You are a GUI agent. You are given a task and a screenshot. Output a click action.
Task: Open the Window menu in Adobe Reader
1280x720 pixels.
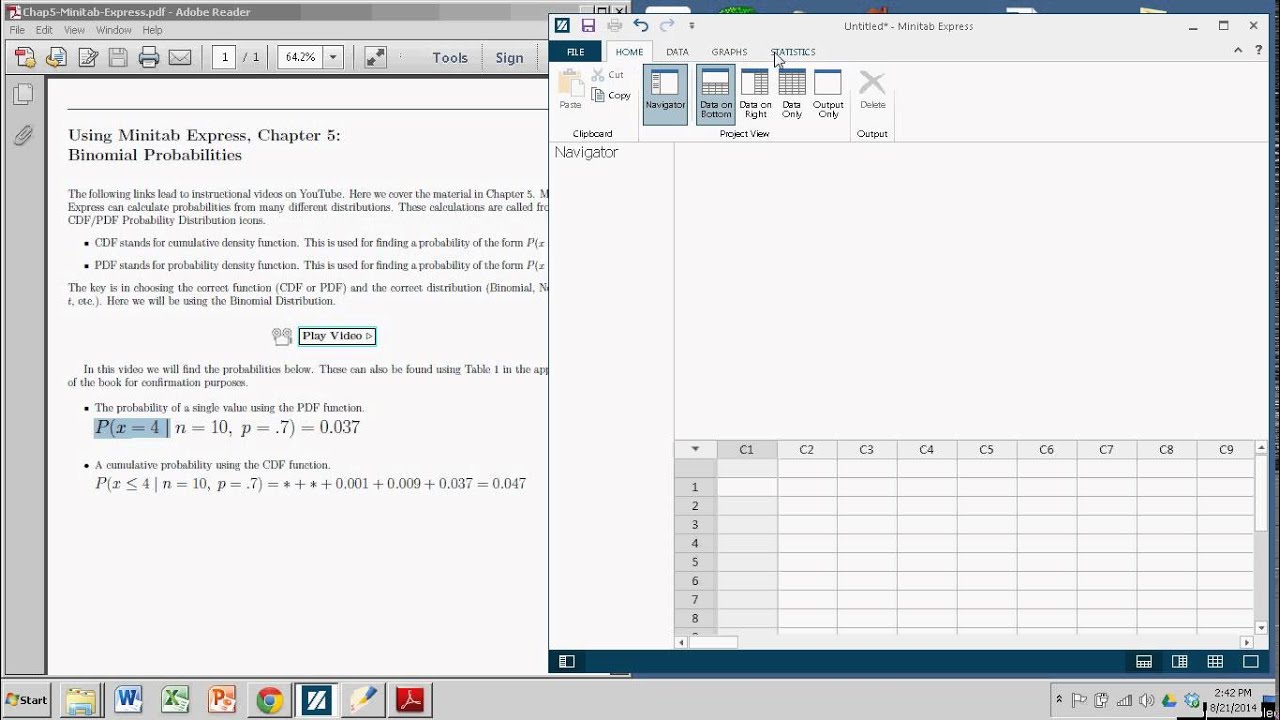pos(113,30)
